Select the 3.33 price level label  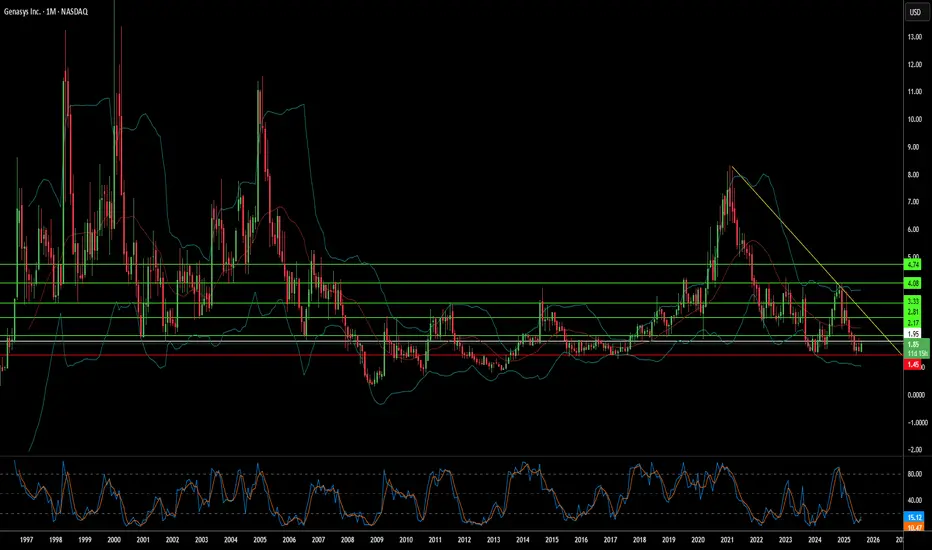pos(913,302)
